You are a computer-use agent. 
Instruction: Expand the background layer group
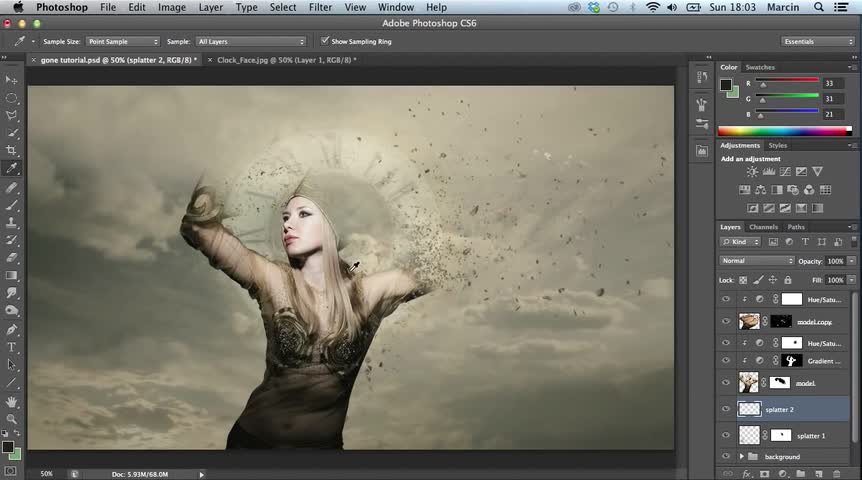tap(741, 457)
